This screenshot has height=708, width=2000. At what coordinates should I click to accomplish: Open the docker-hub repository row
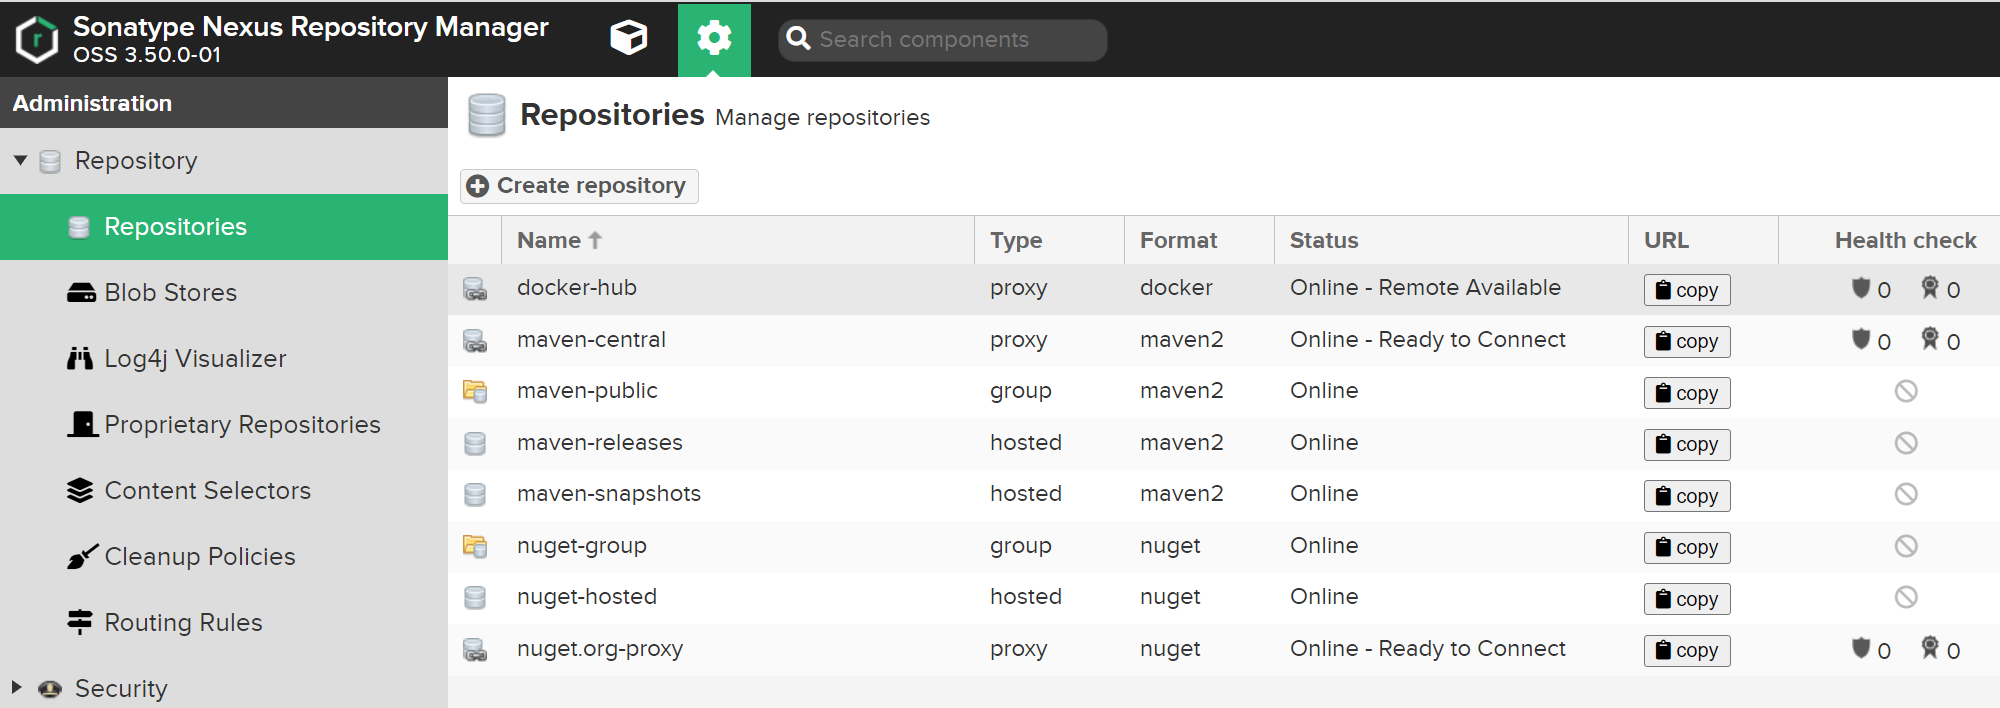pyautogui.click(x=1224, y=289)
